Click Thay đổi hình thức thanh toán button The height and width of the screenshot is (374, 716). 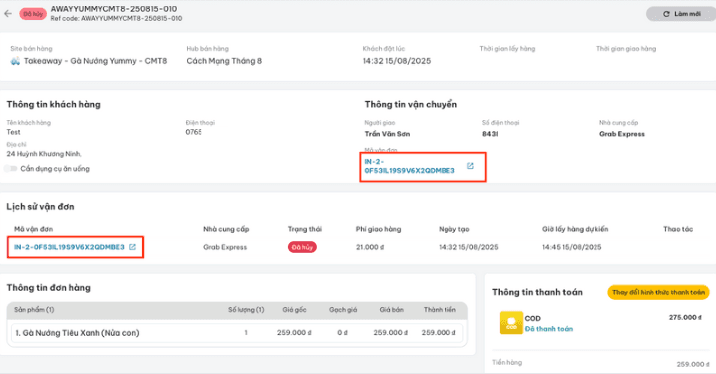[658, 292]
